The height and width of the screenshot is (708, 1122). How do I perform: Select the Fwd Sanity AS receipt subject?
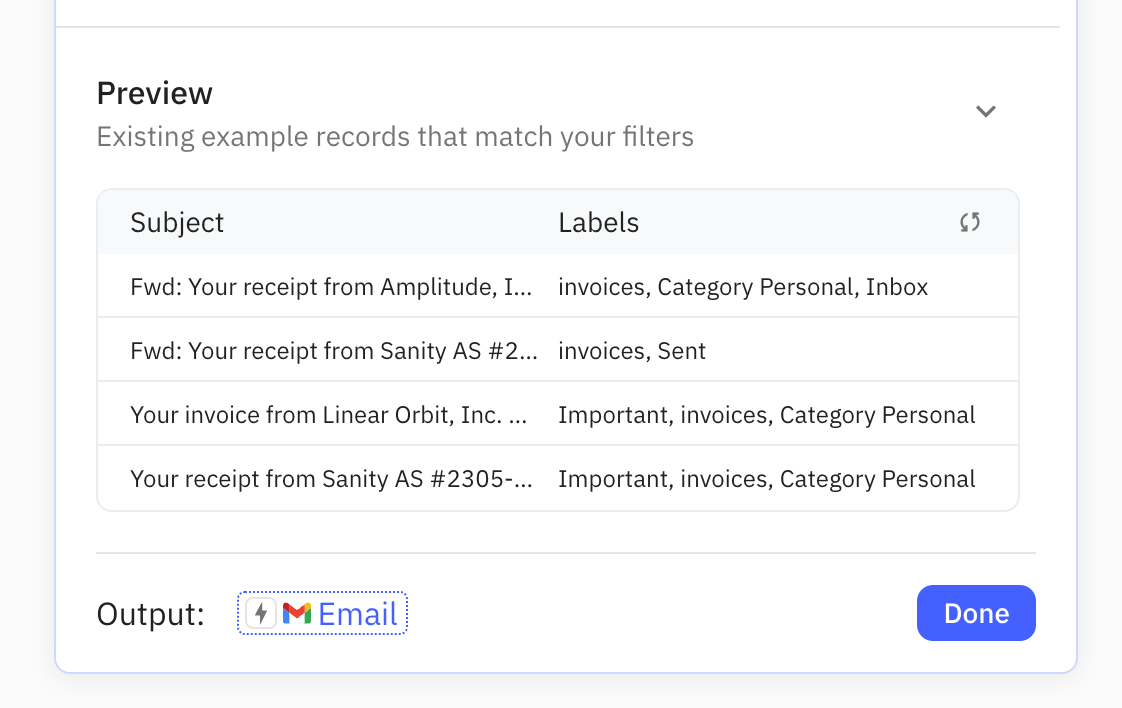333,351
